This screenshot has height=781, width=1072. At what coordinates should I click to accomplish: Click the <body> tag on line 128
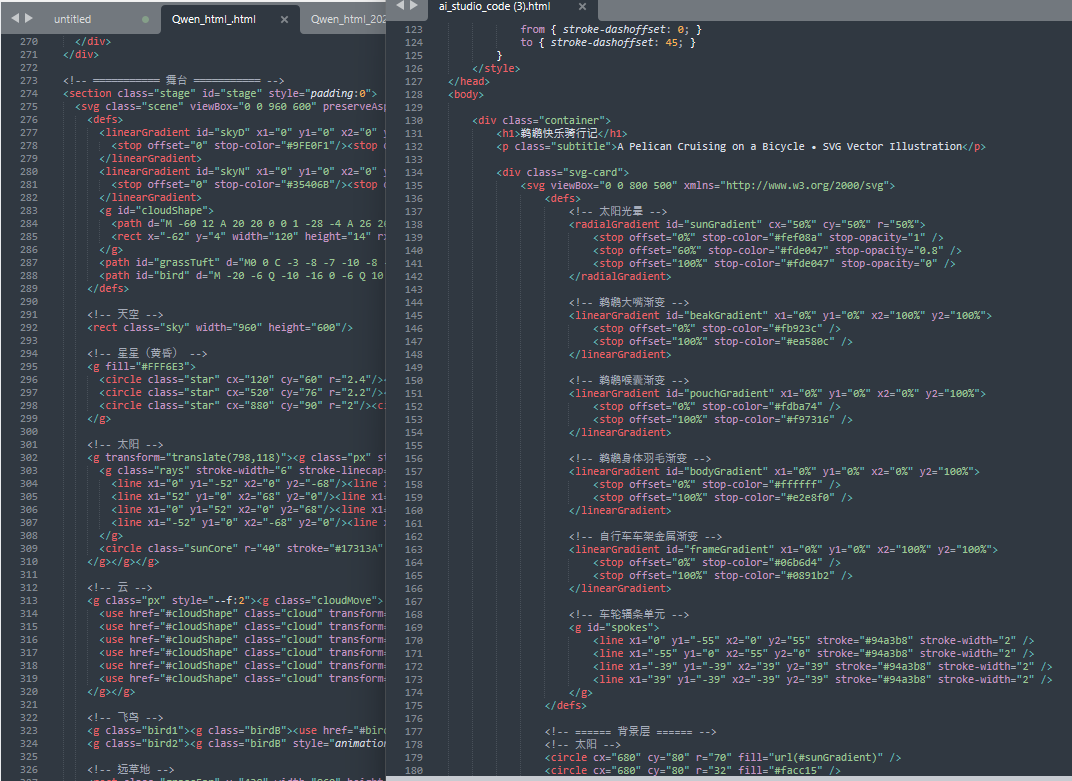pos(466,94)
